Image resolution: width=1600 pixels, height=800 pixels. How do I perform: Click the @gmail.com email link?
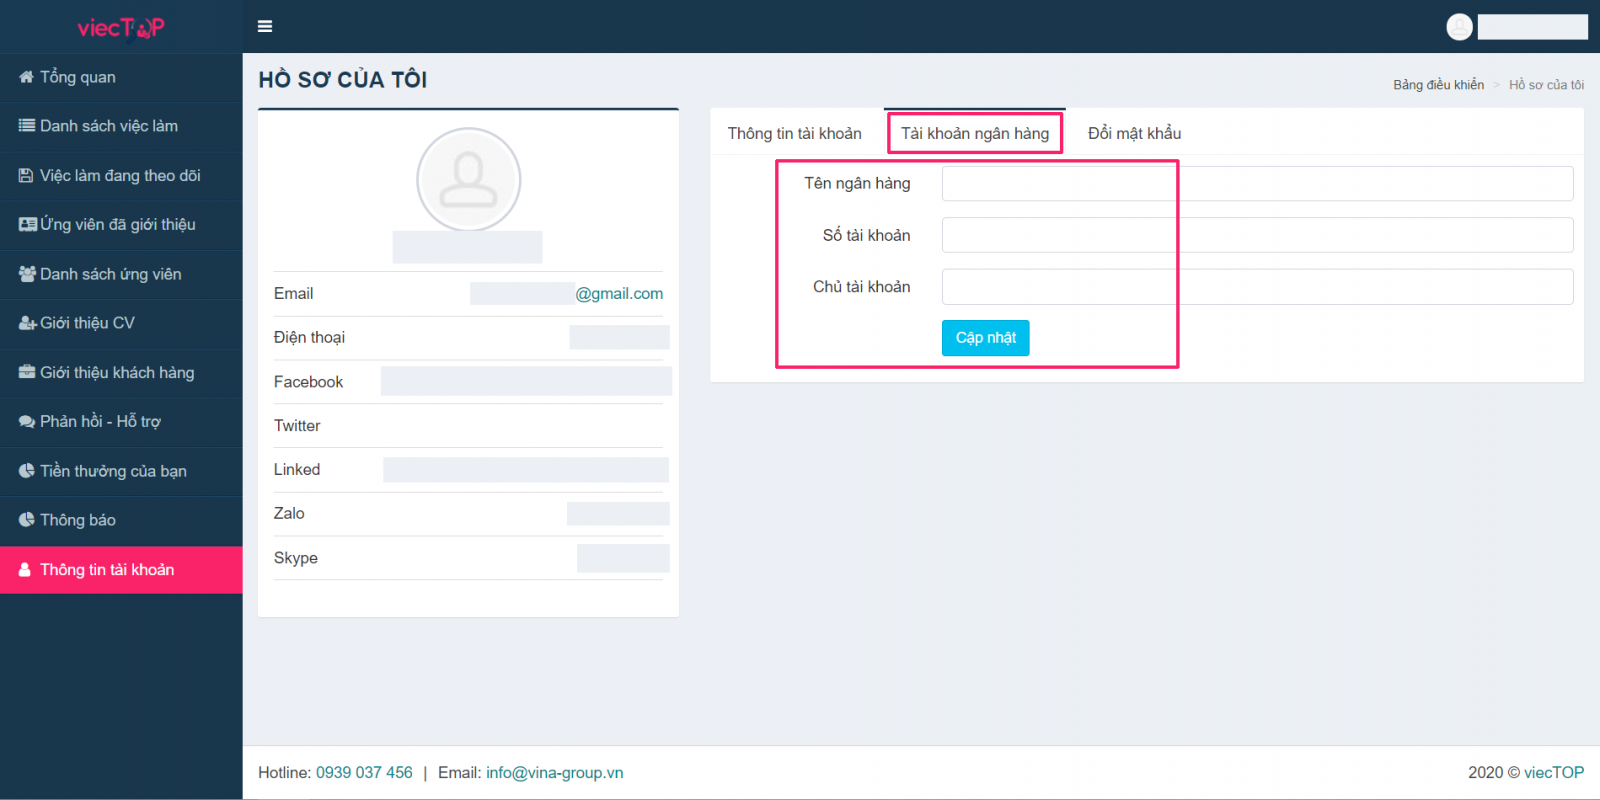point(619,294)
